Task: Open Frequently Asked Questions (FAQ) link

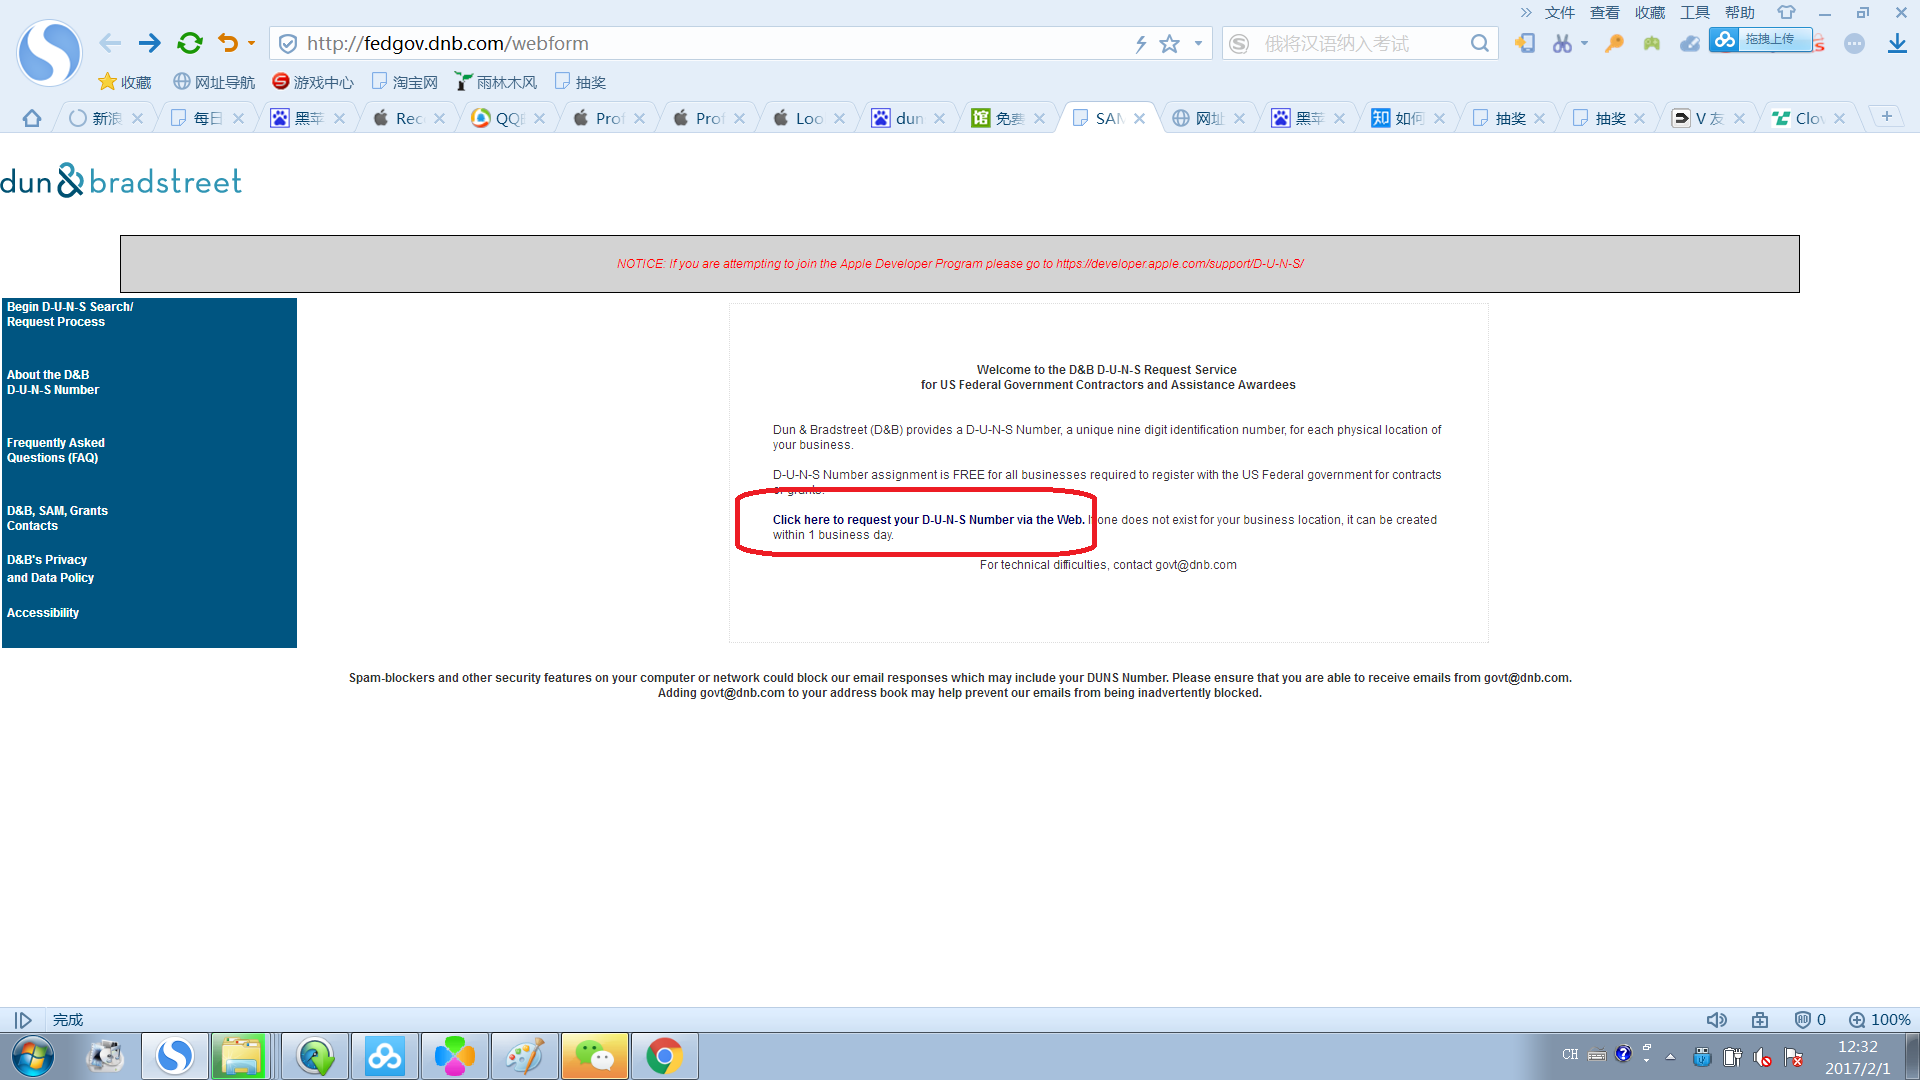Action: click(55, 450)
